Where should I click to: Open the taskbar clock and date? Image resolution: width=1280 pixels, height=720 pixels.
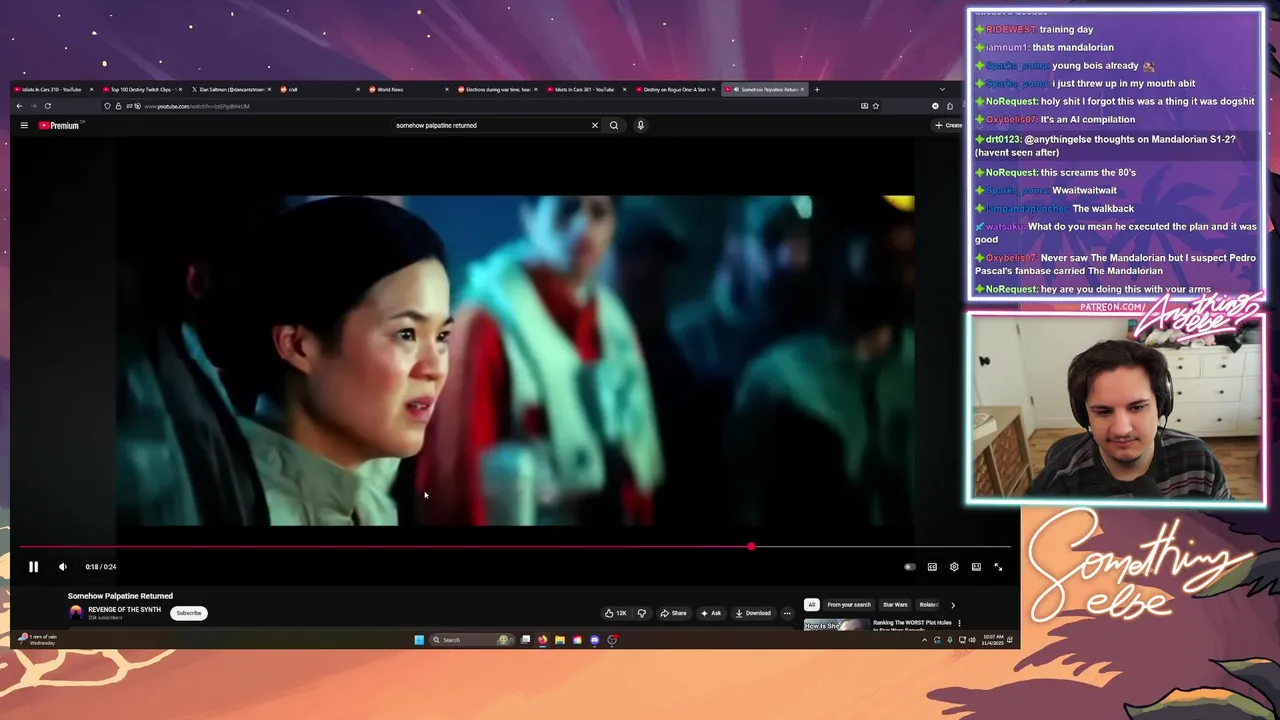click(x=993, y=639)
